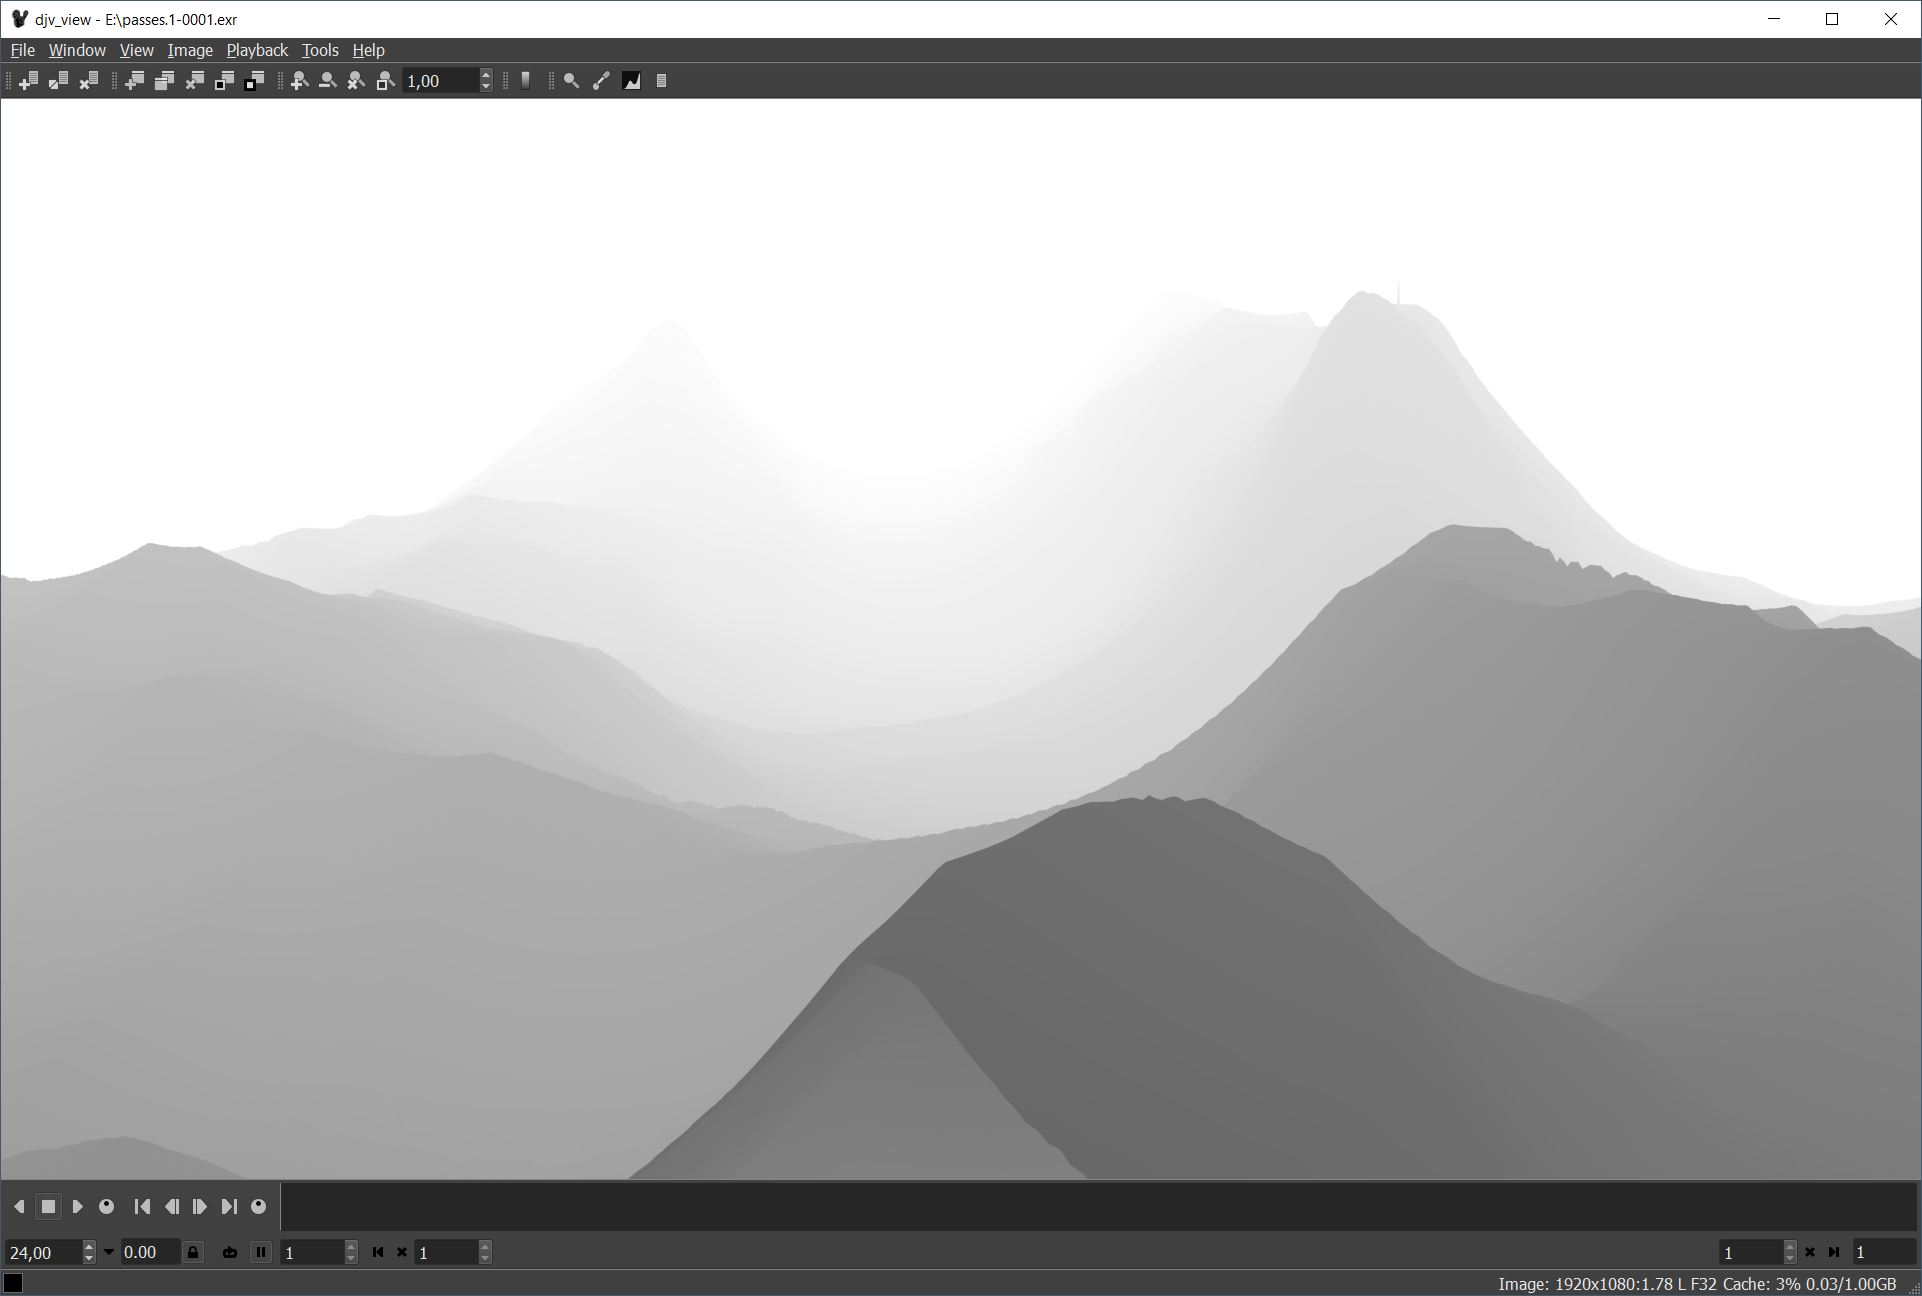Viewport: 1922px width, 1296px height.
Task: Open the color picker eyedropper tool
Action: pyautogui.click(x=601, y=81)
